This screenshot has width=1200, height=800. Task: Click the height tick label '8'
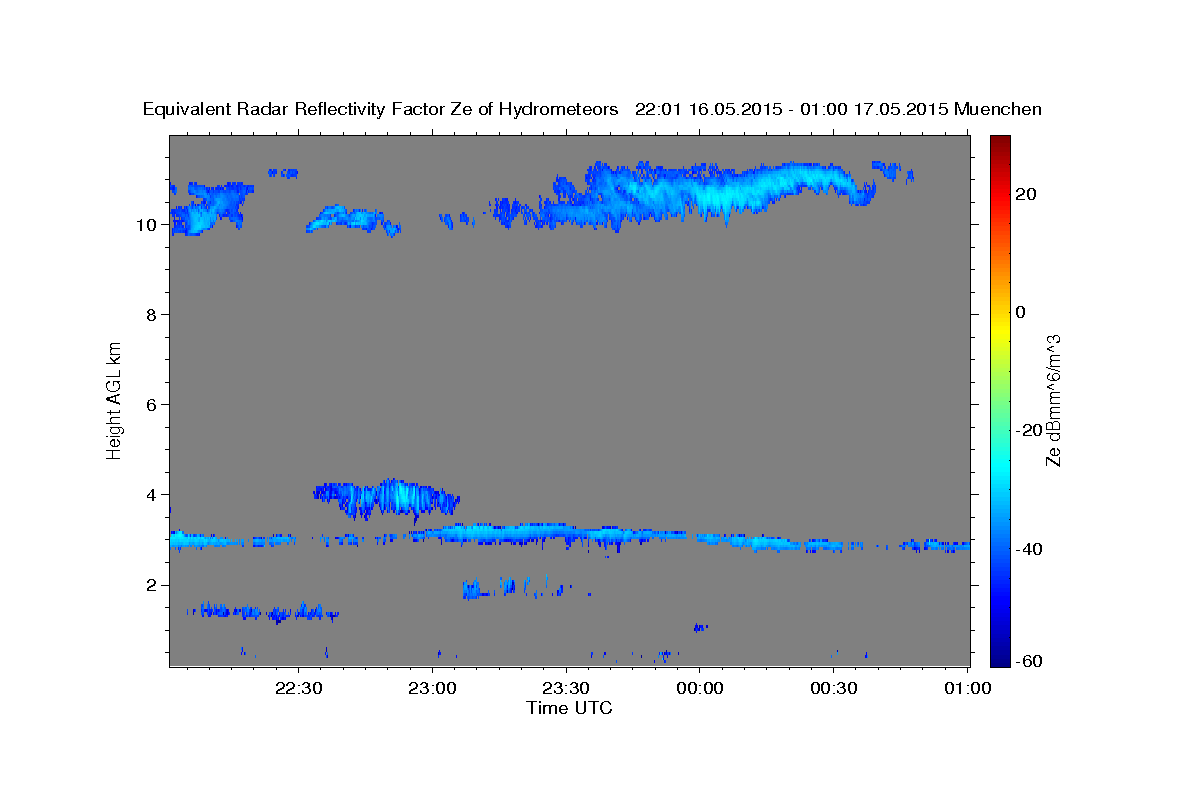click(151, 315)
